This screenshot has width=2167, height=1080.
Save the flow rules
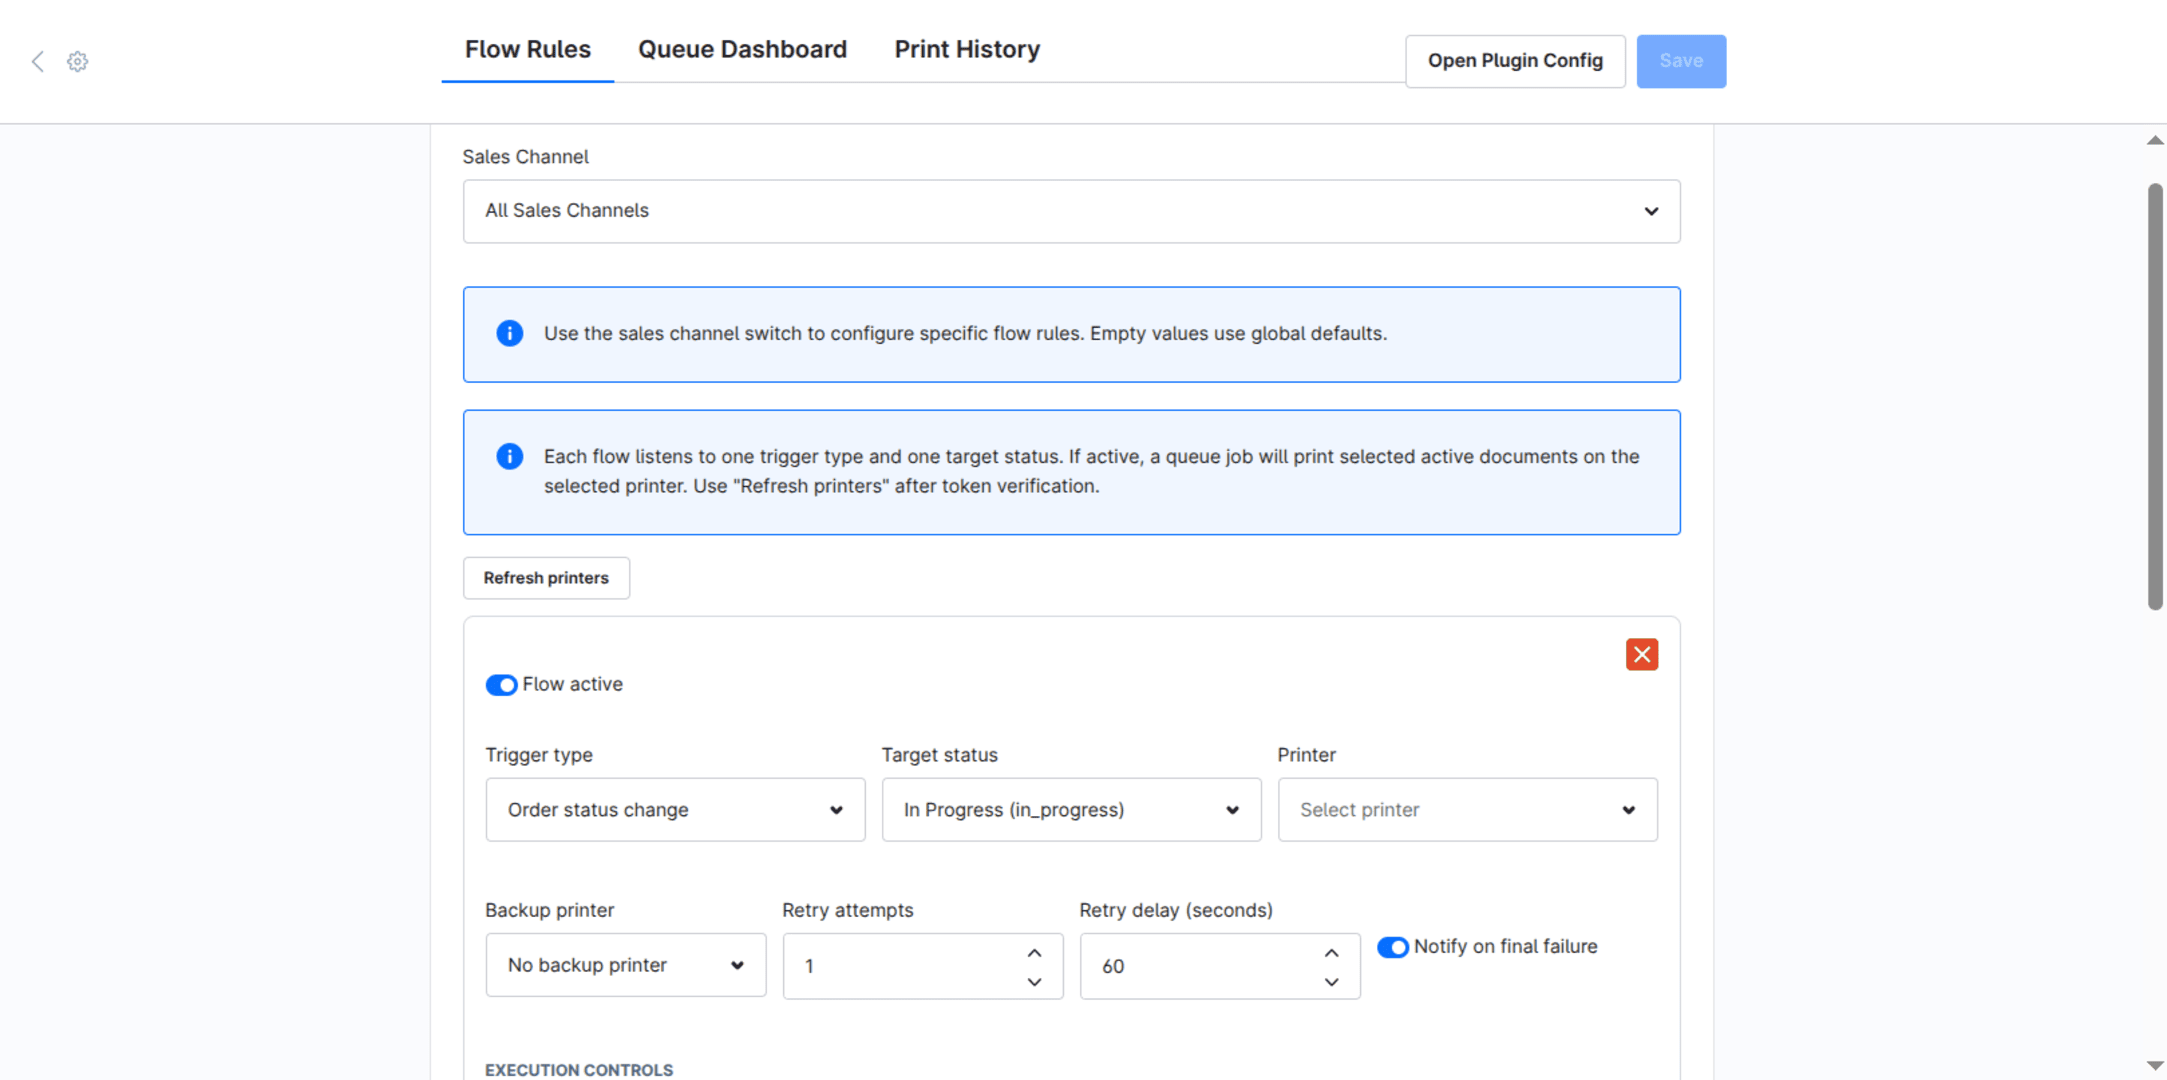(x=1680, y=61)
